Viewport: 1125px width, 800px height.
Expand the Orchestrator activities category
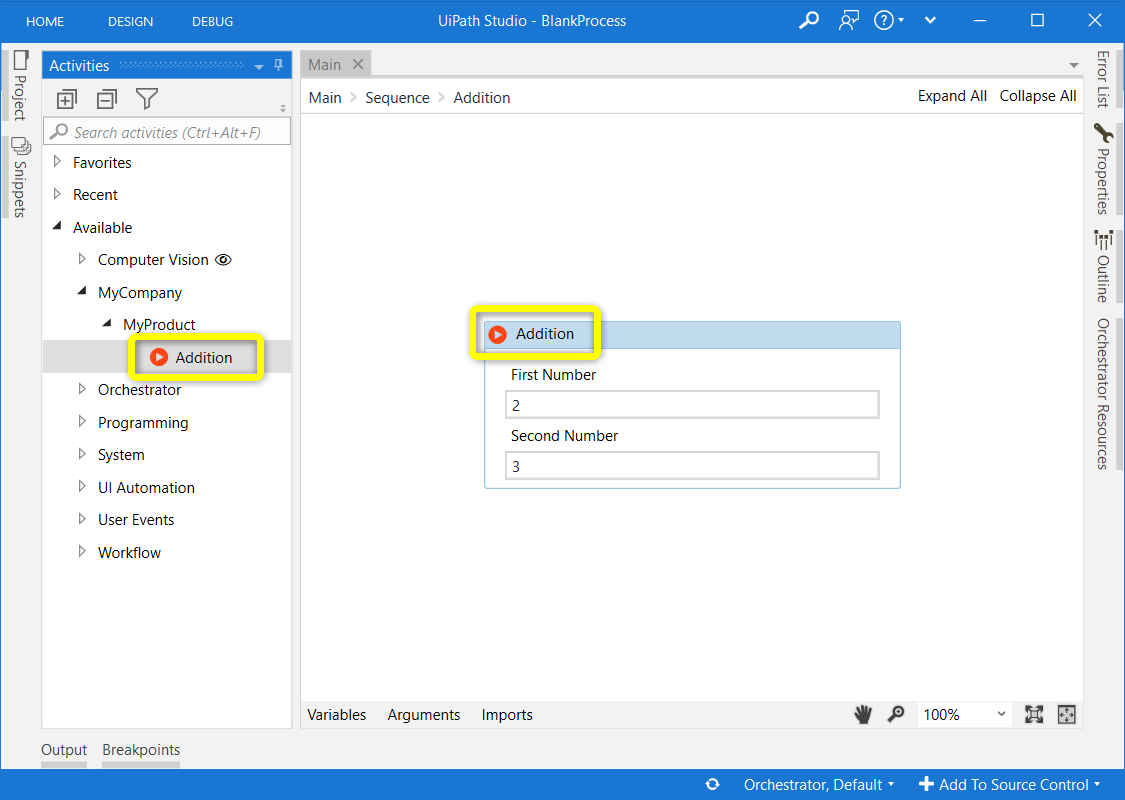[x=83, y=389]
